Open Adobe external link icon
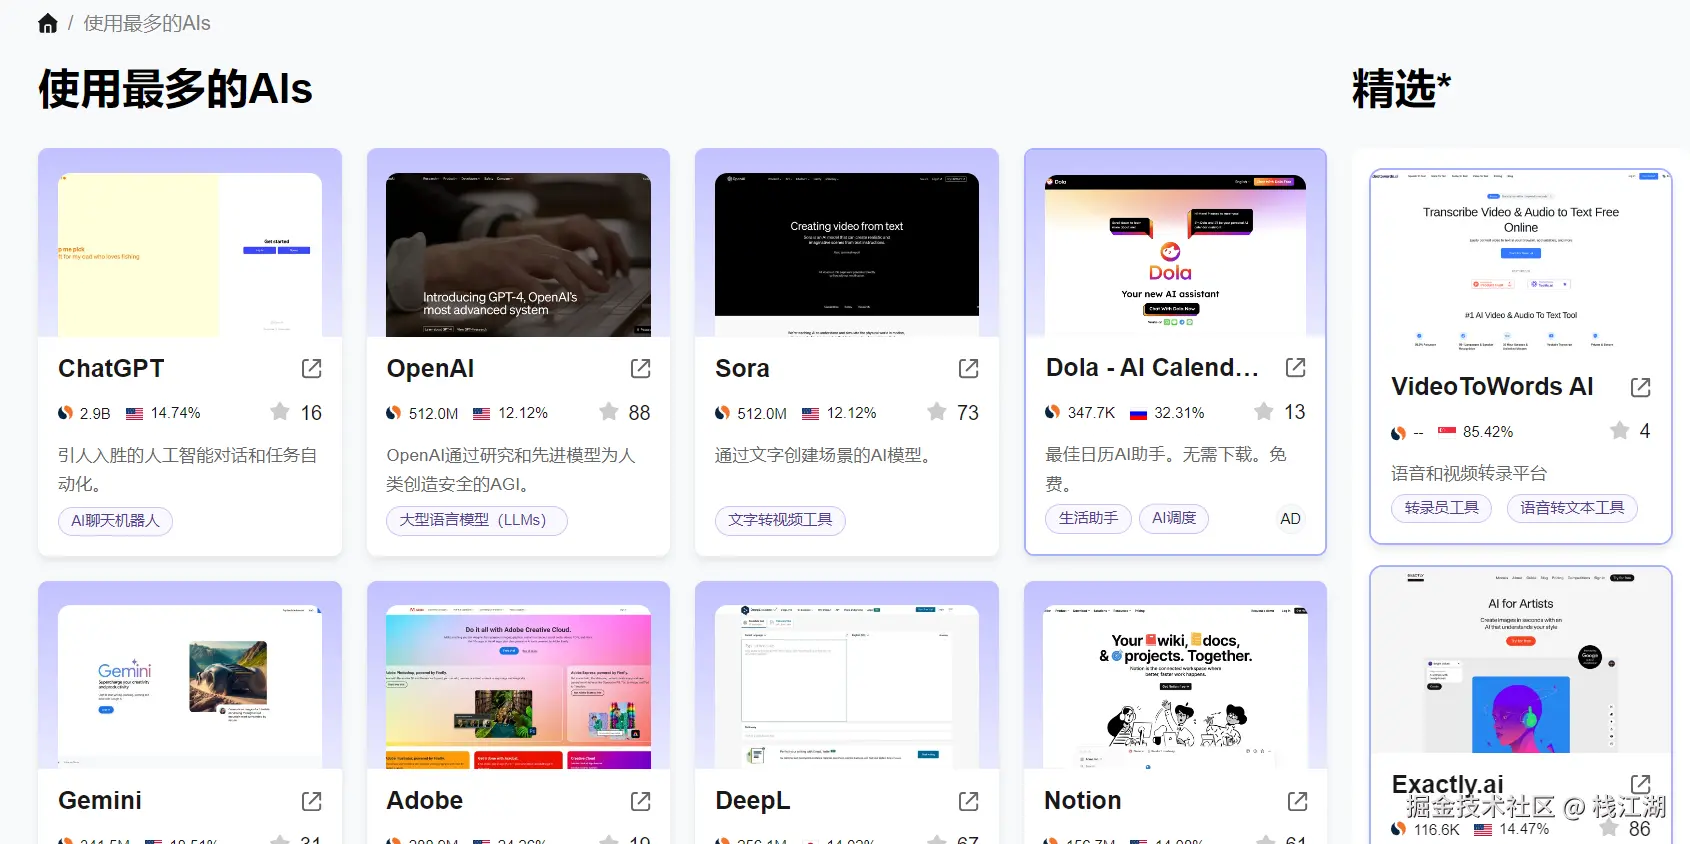The image size is (1690, 844). click(641, 801)
